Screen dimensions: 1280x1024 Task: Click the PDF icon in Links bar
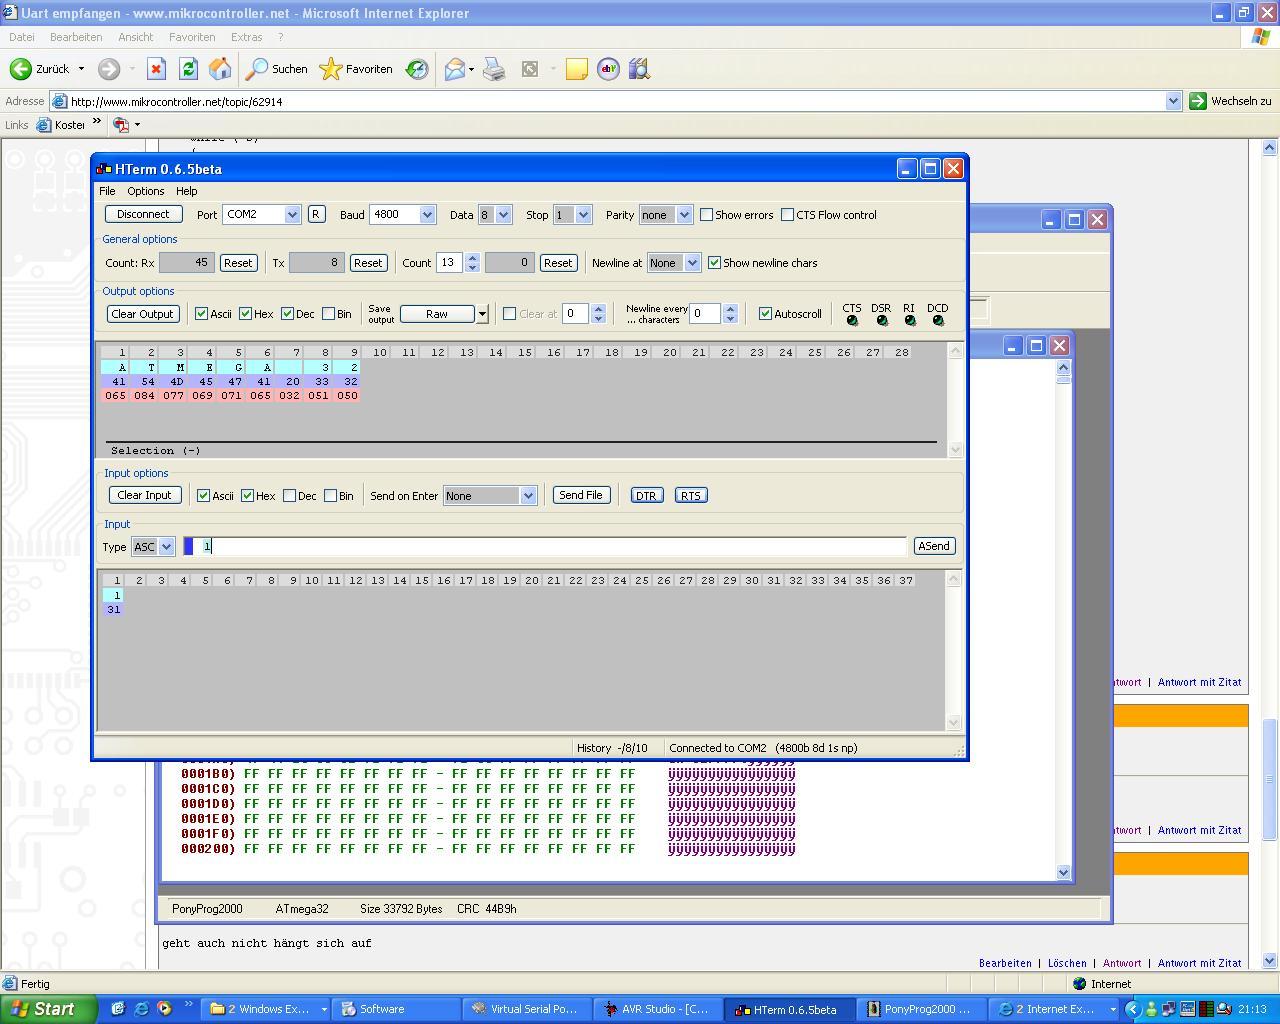[x=121, y=125]
